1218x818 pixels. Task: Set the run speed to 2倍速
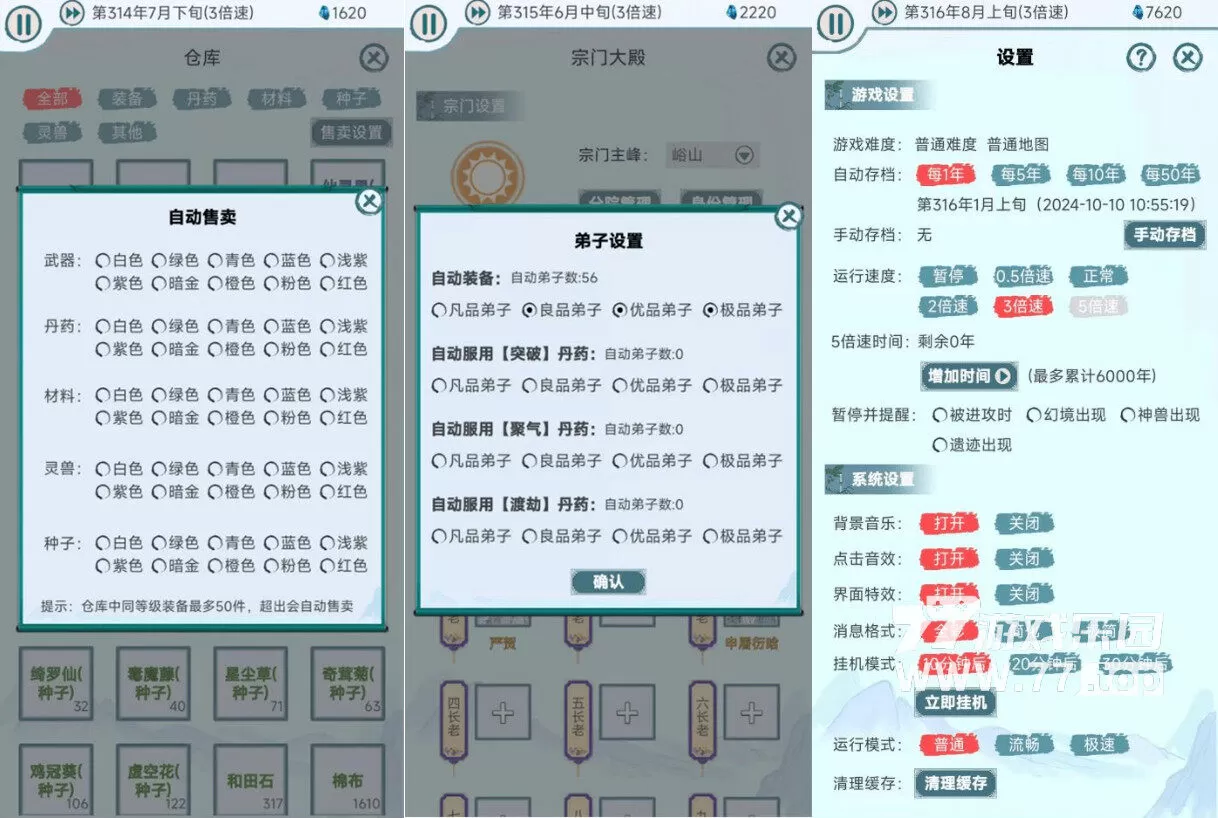pyautogui.click(x=948, y=306)
